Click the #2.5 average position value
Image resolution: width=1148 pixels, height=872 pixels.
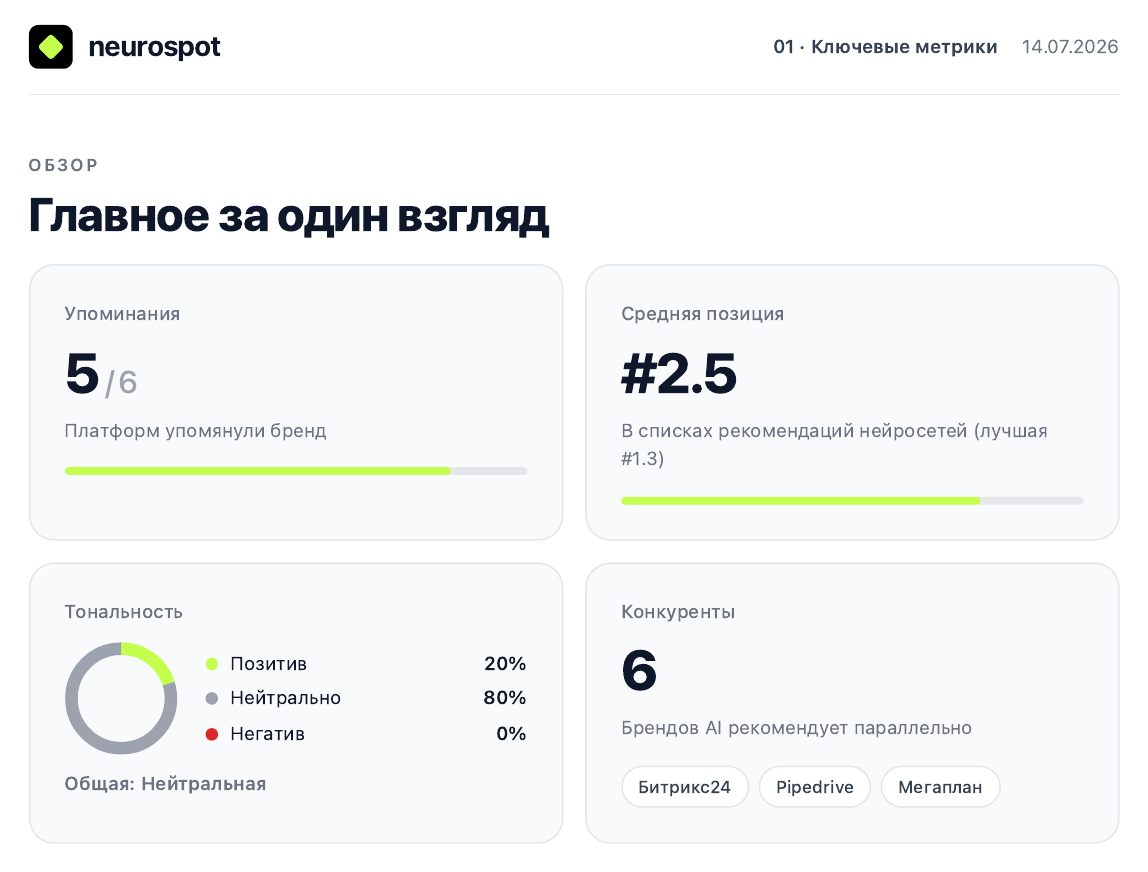pyautogui.click(x=679, y=374)
